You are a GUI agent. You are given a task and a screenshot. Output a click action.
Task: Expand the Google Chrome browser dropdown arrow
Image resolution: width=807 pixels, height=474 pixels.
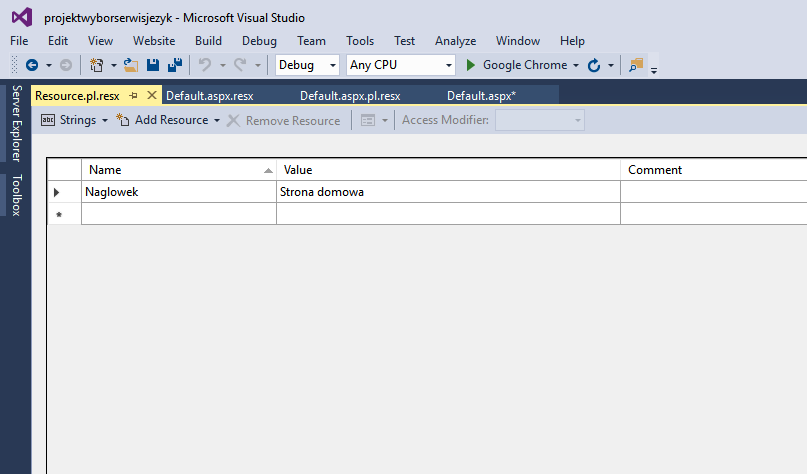click(576, 65)
